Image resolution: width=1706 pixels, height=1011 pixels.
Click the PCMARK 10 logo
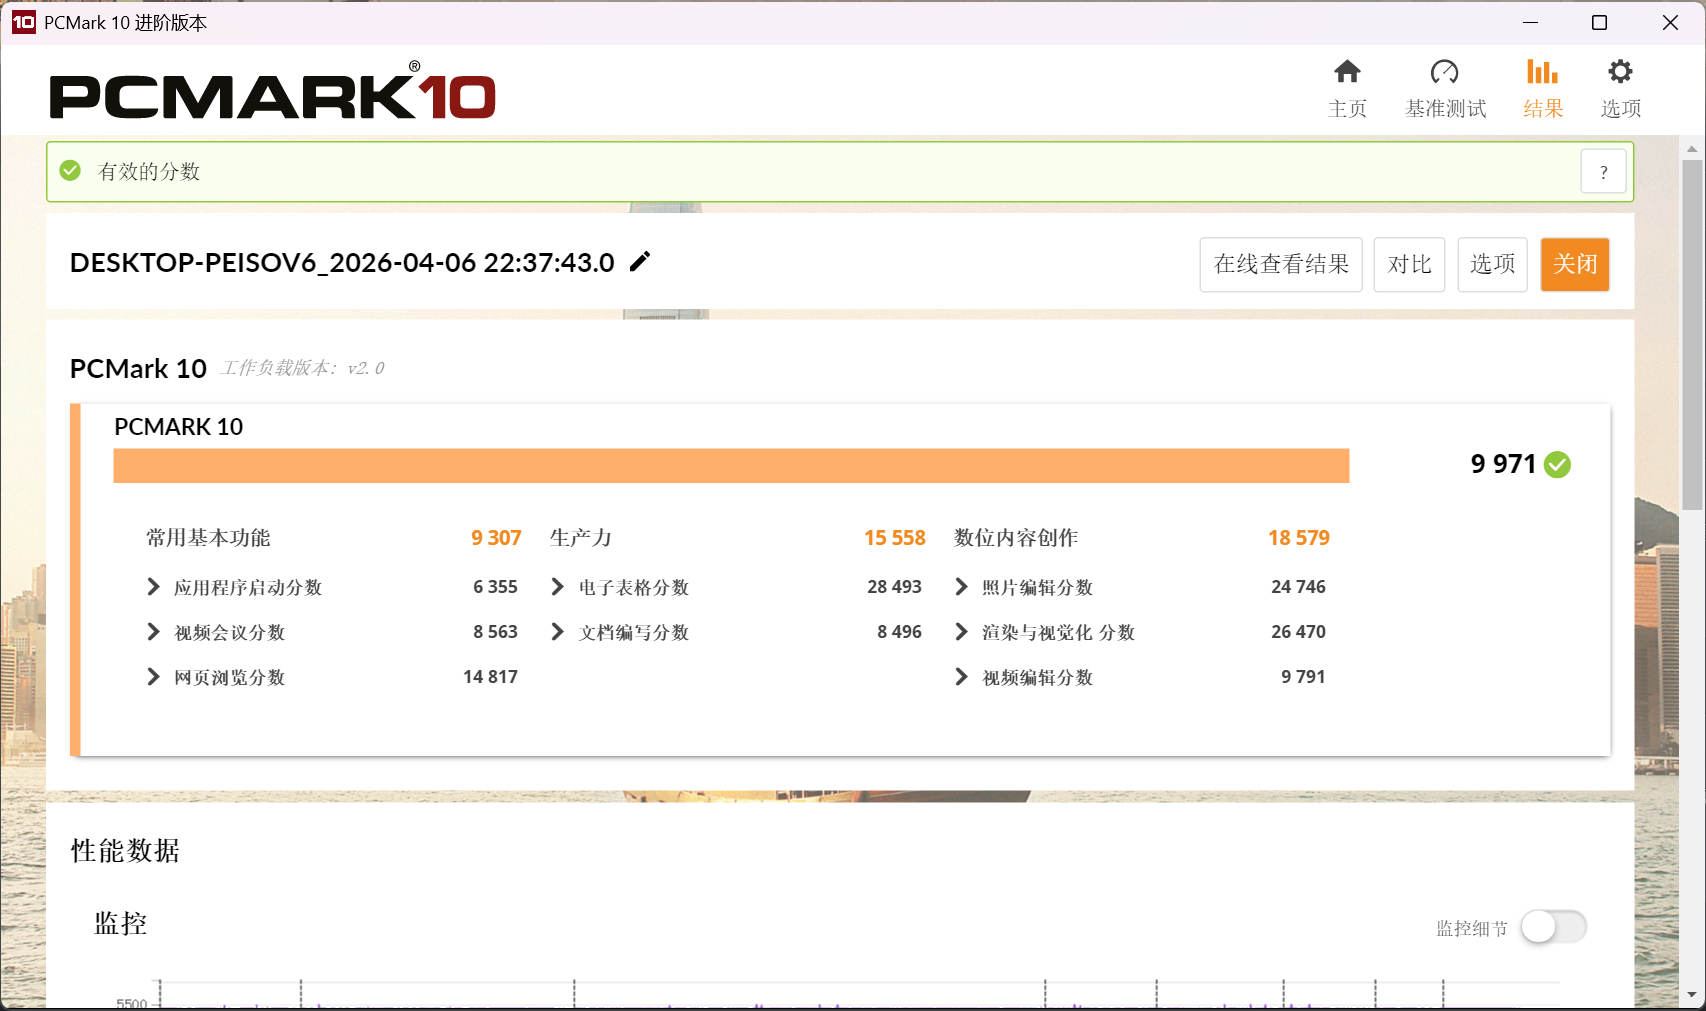[x=273, y=91]
